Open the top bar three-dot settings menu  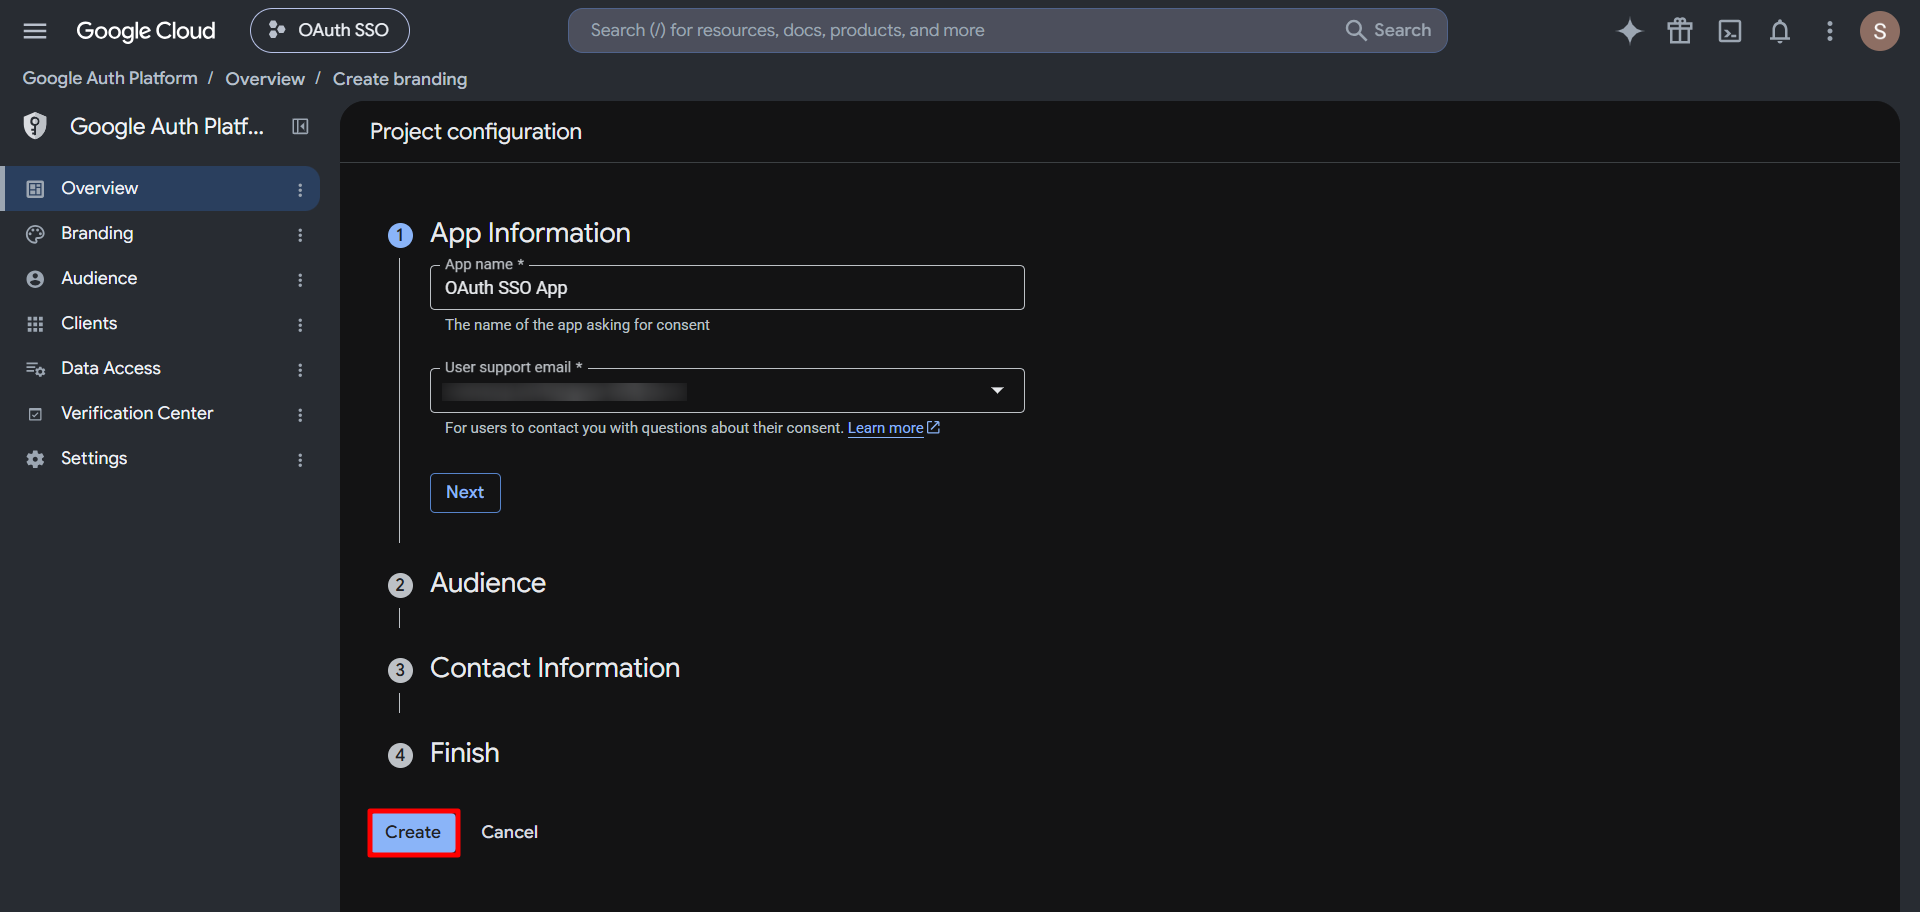[x=1830, y=31]
